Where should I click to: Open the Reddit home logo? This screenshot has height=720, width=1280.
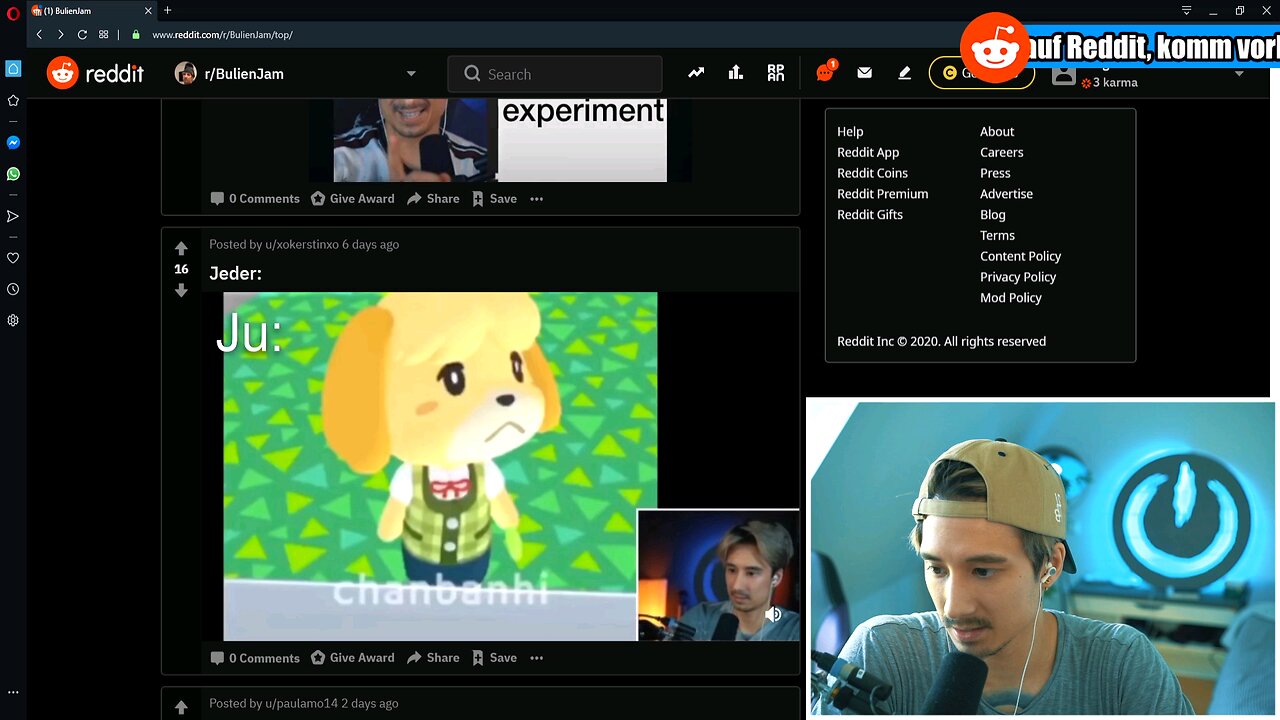click(x=95, y=73)
